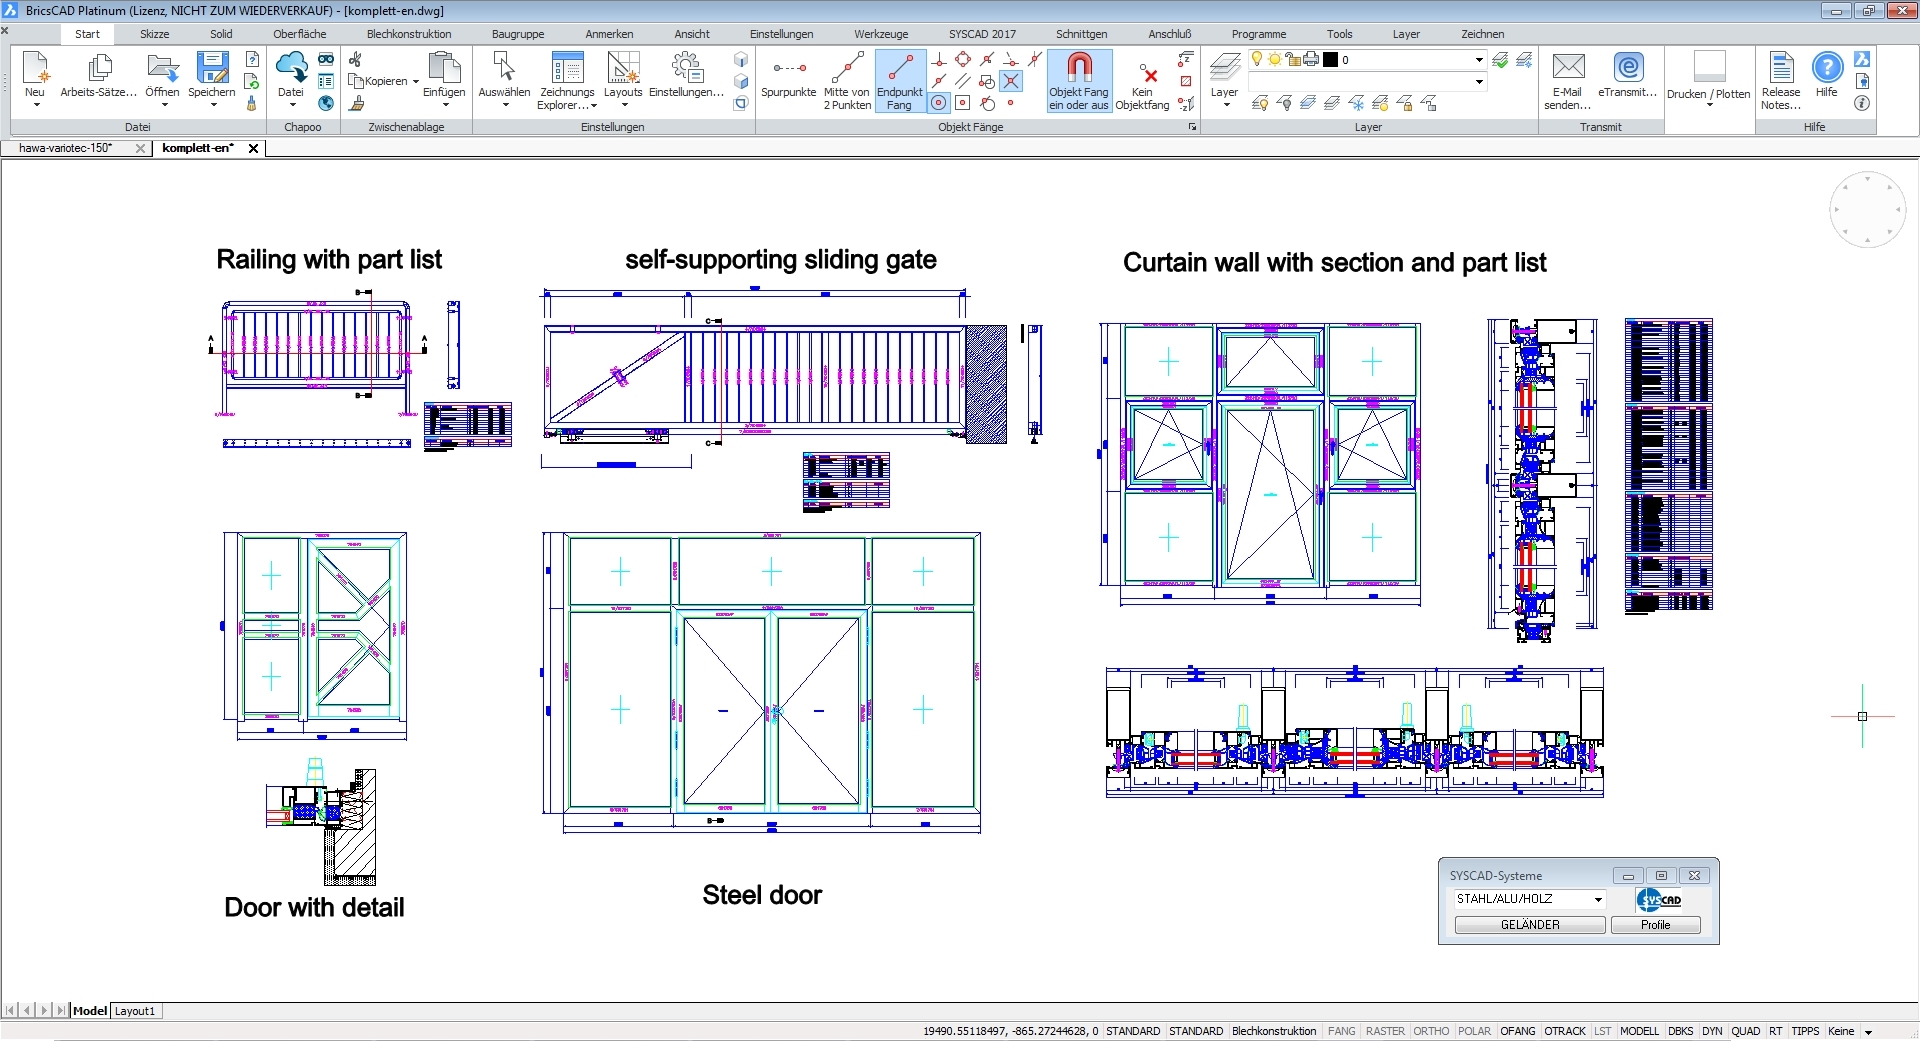Select the Endpunkt Fang snap icon
The height and width of the screenshot is (1041, 1920).
click(x=900, y=68)
